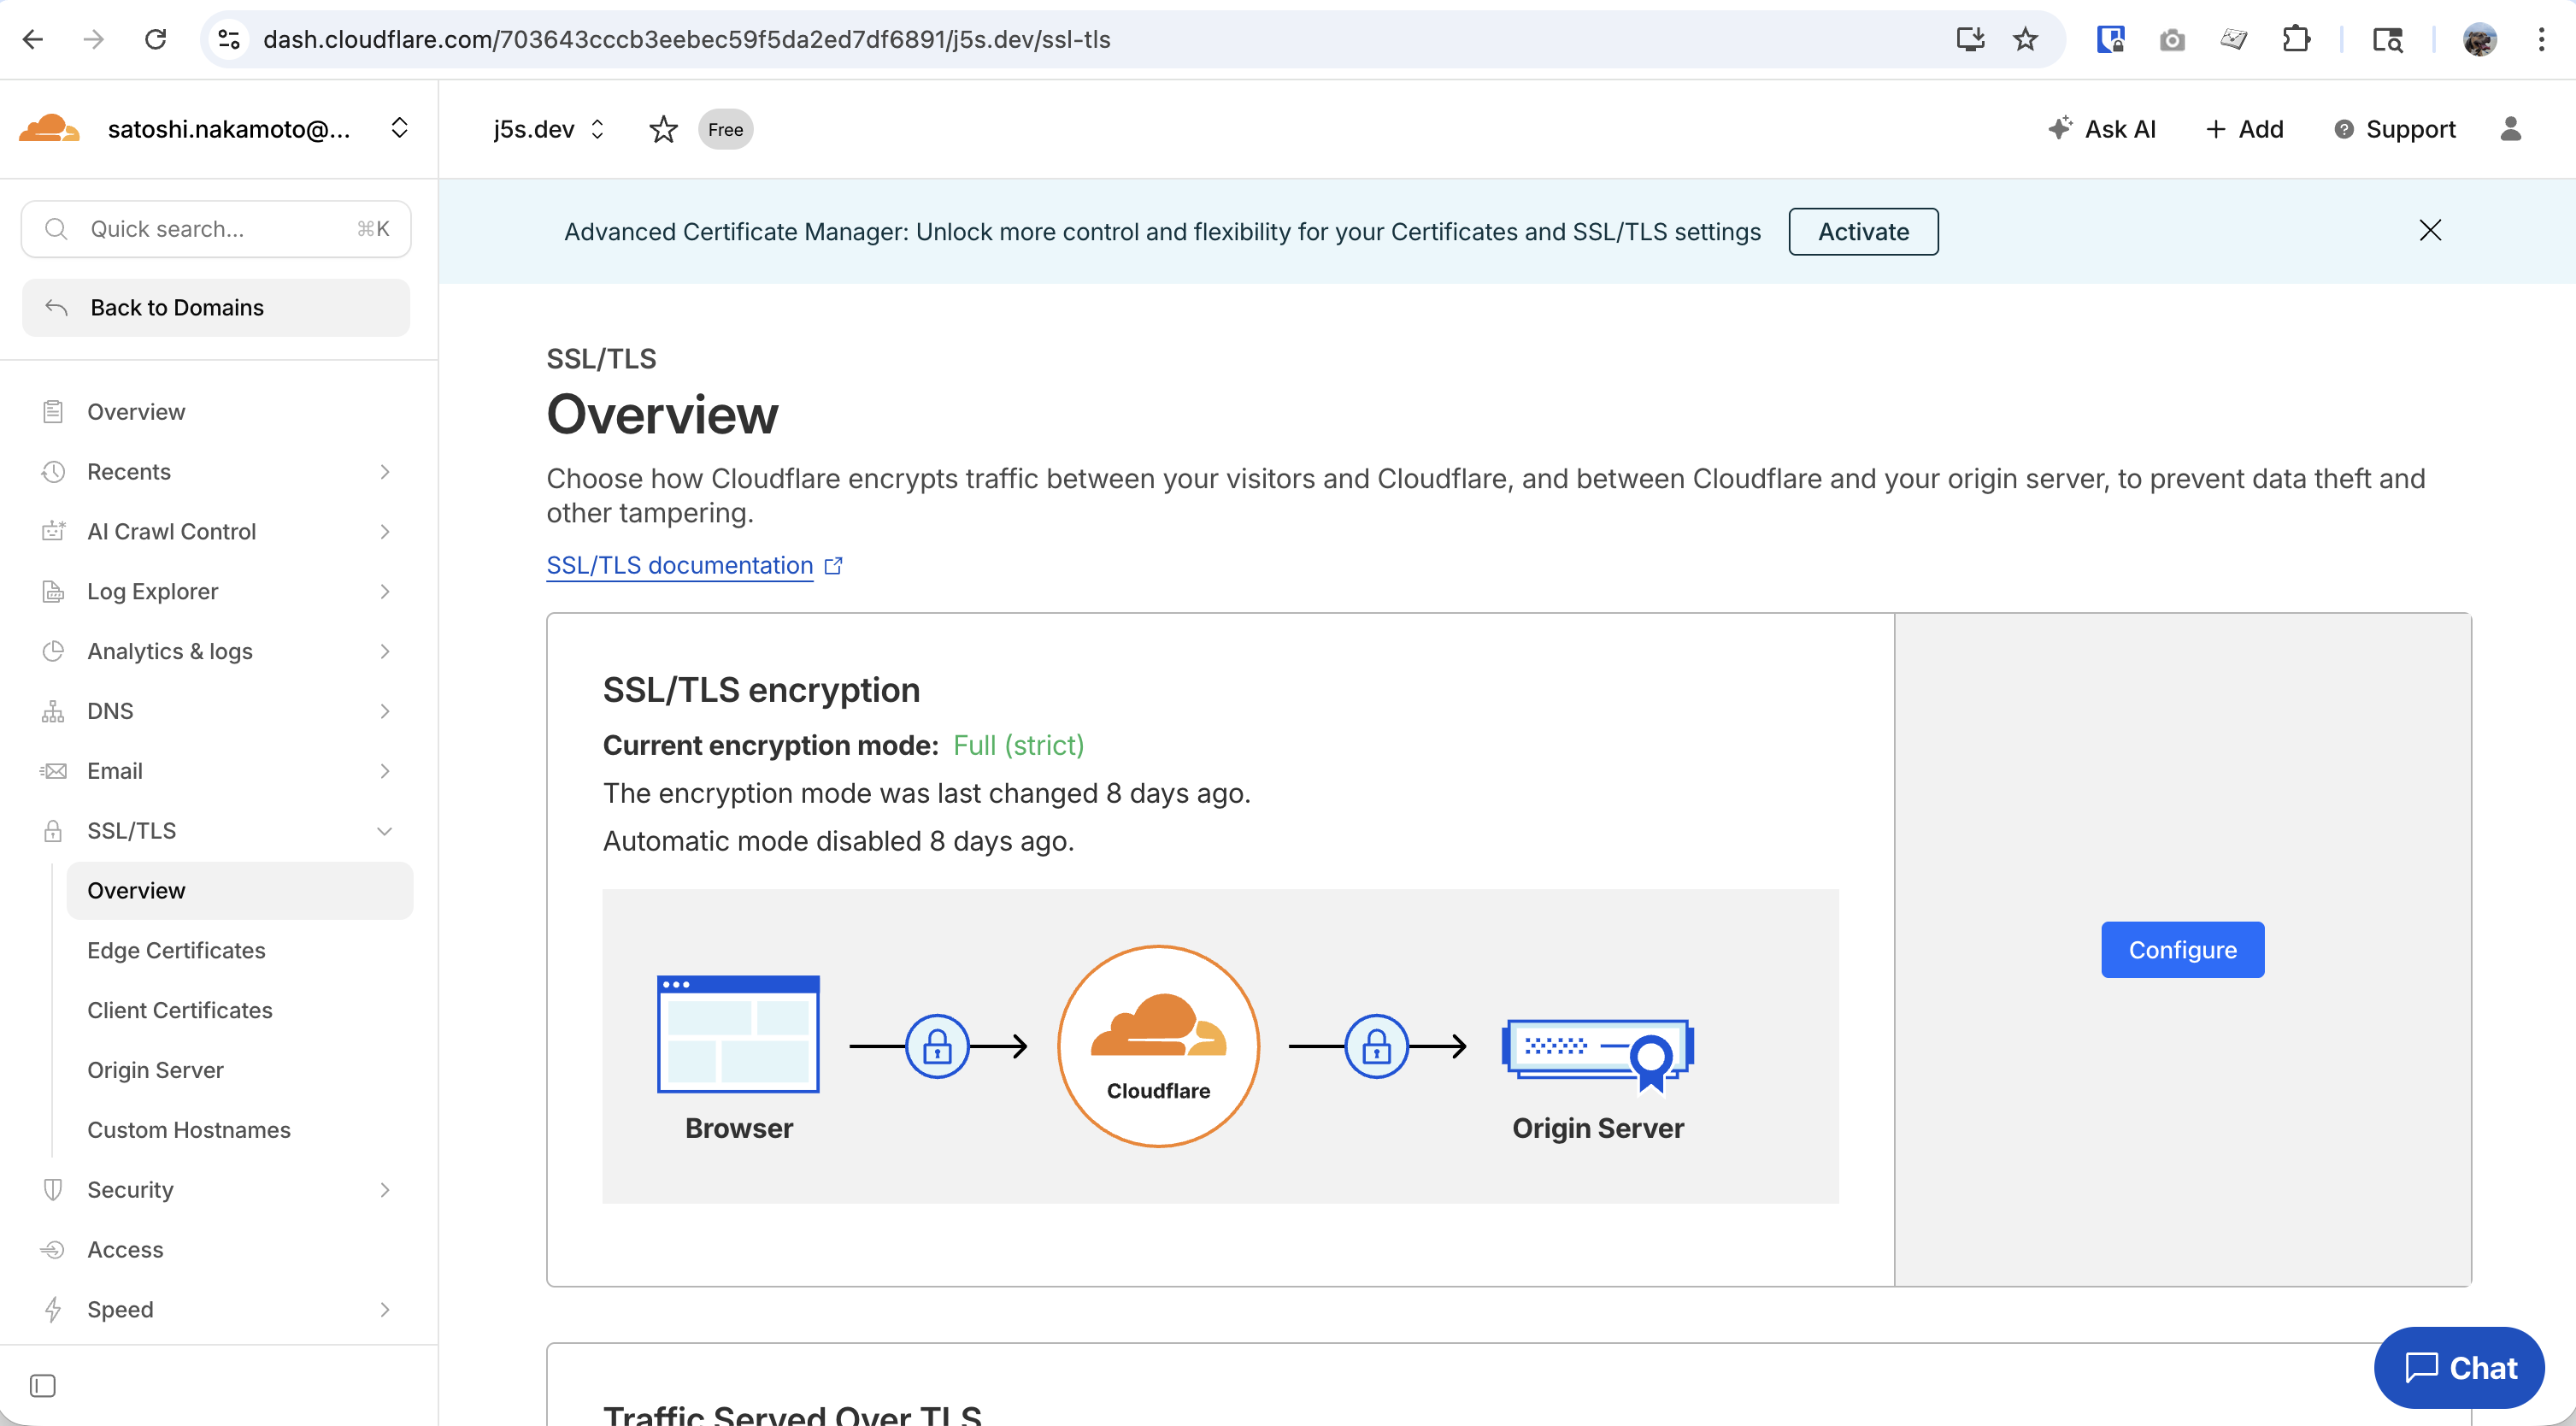The width and height of the screenshot is (2576, 1426).
Task: Star the j5s.dev domain
Action: point(663,129)
